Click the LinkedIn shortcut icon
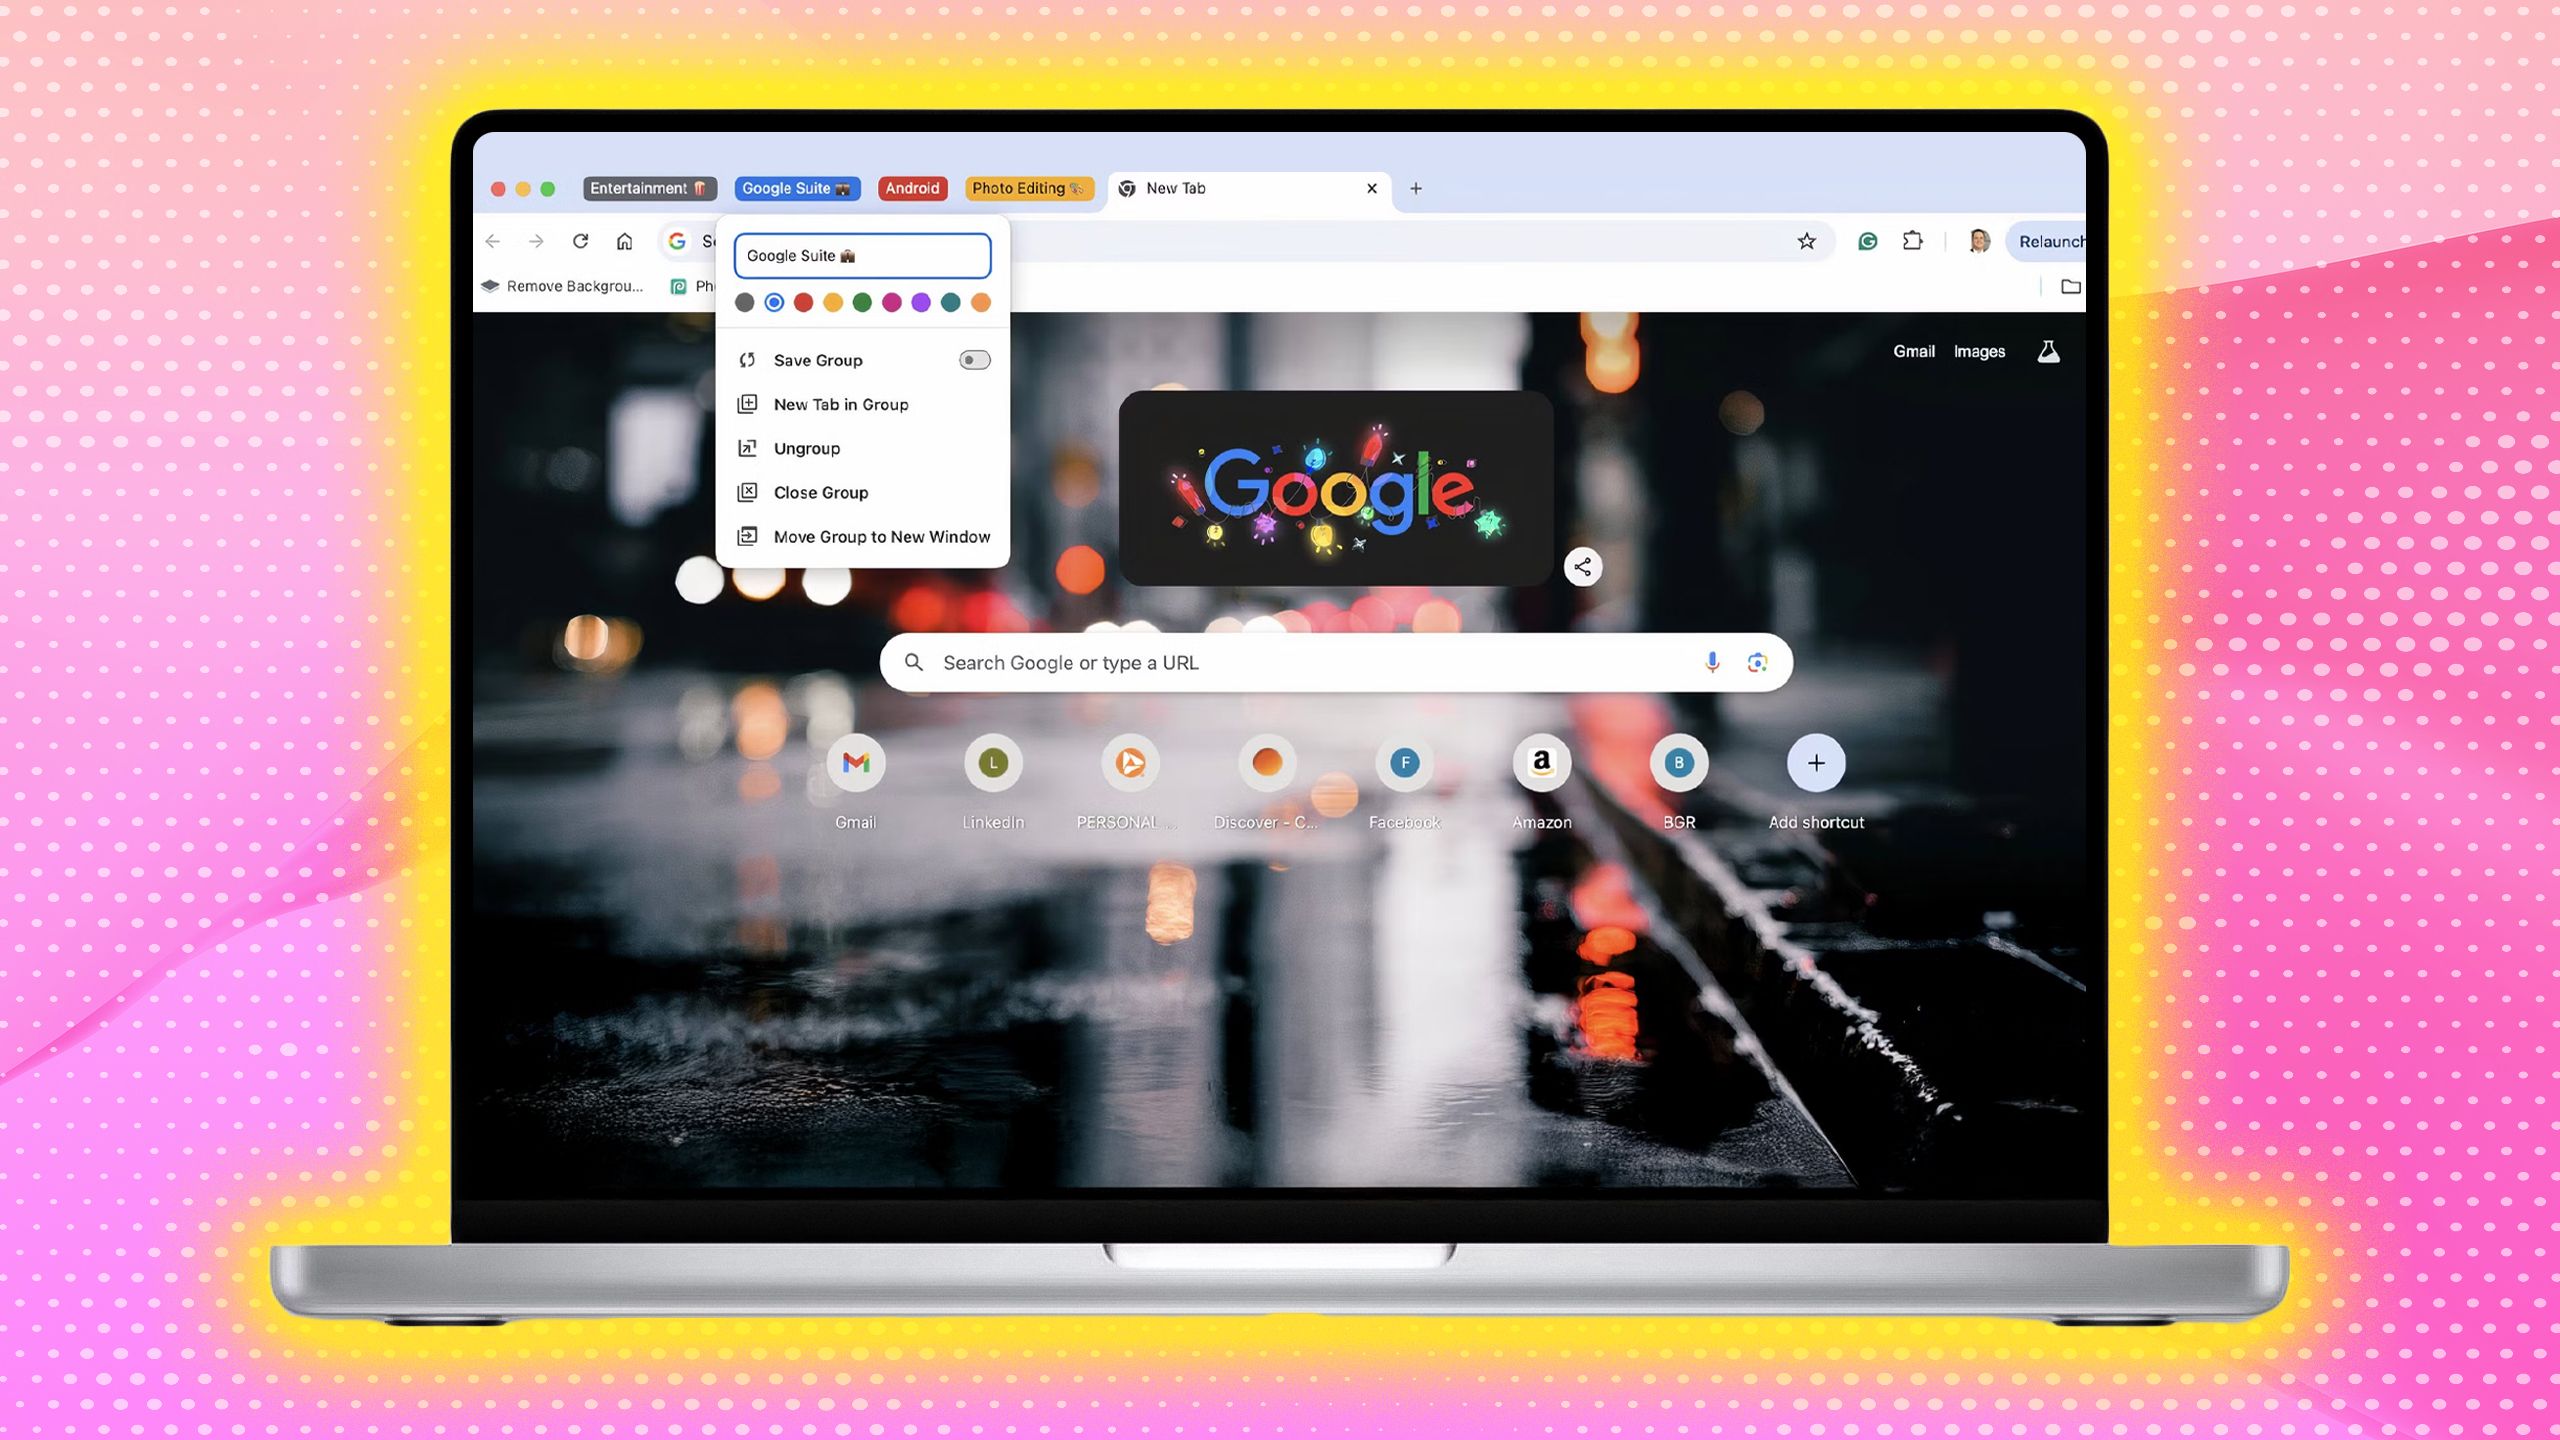Image resolution: width=2560 pixels, height=1440 pixels. pos(992,761)
